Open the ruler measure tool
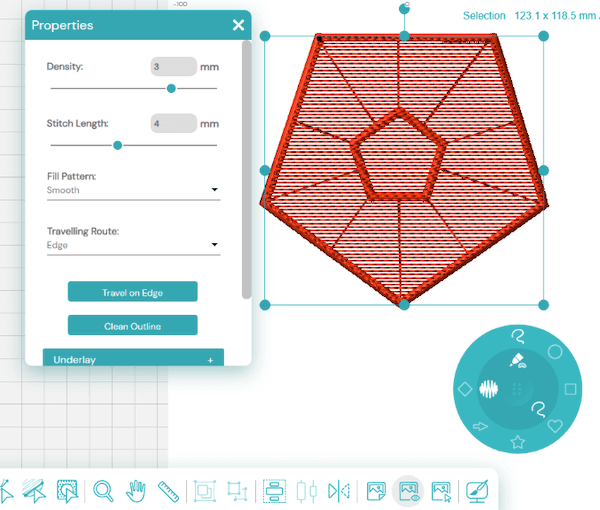The width and height of the screenshot is (600, 510). [x=168, y=491]
